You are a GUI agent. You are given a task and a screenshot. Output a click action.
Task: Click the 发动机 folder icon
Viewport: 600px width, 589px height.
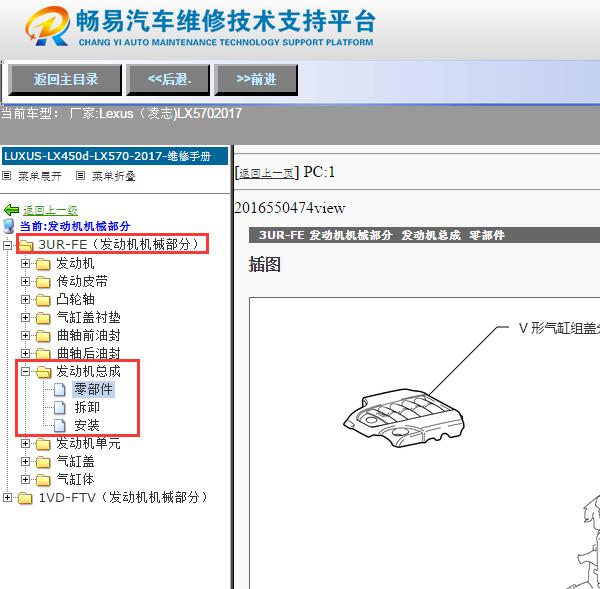(x=43, y=264)
